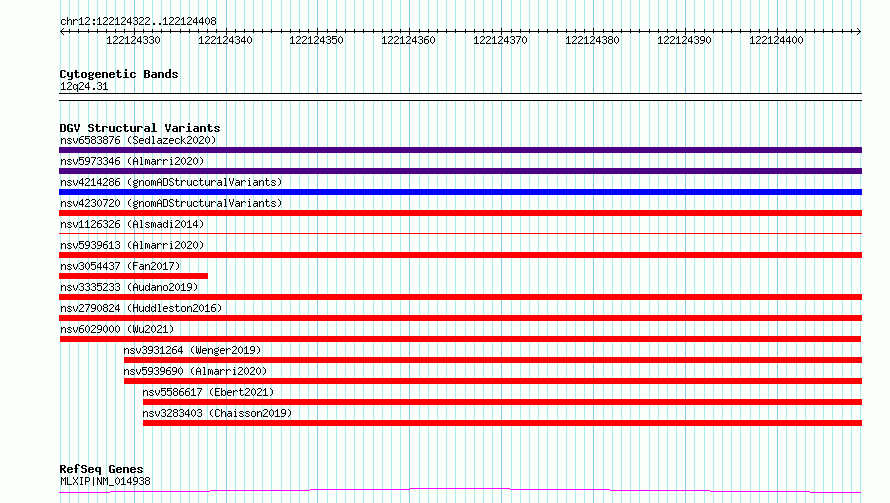Screen dimensions: 890x503
Task: Click the red bar under nsv4230720
Action: pyautogui.click(x=460, y=213)
